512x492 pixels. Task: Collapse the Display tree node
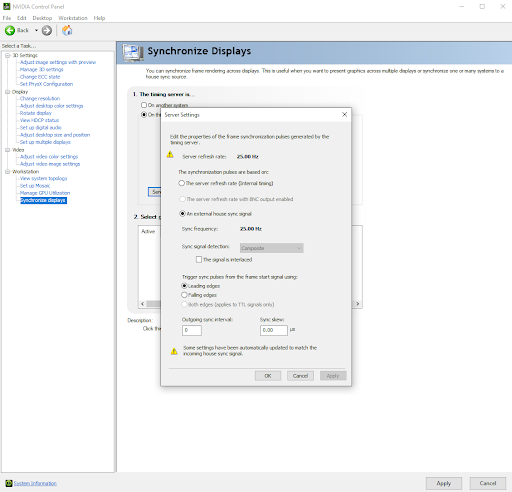pyautogui.click(x=7, y=92)
